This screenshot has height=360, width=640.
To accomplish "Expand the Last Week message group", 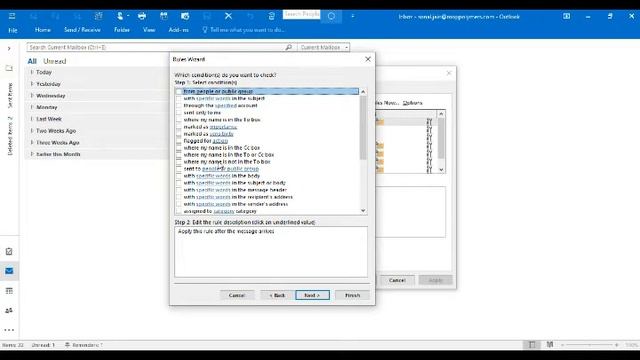I will (x=32, y=119).
